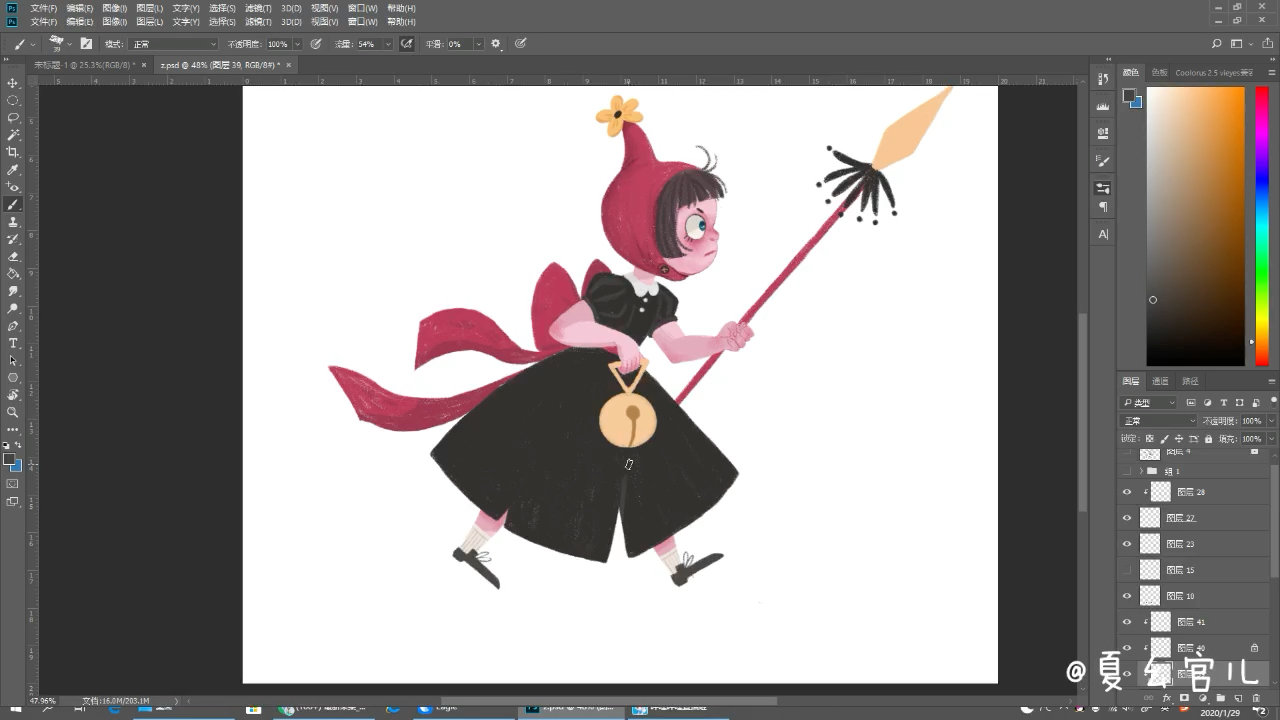Open the workspace switcher in options bar
Viewport: 1280px width, 720px height.
(x=1239, y=44)
